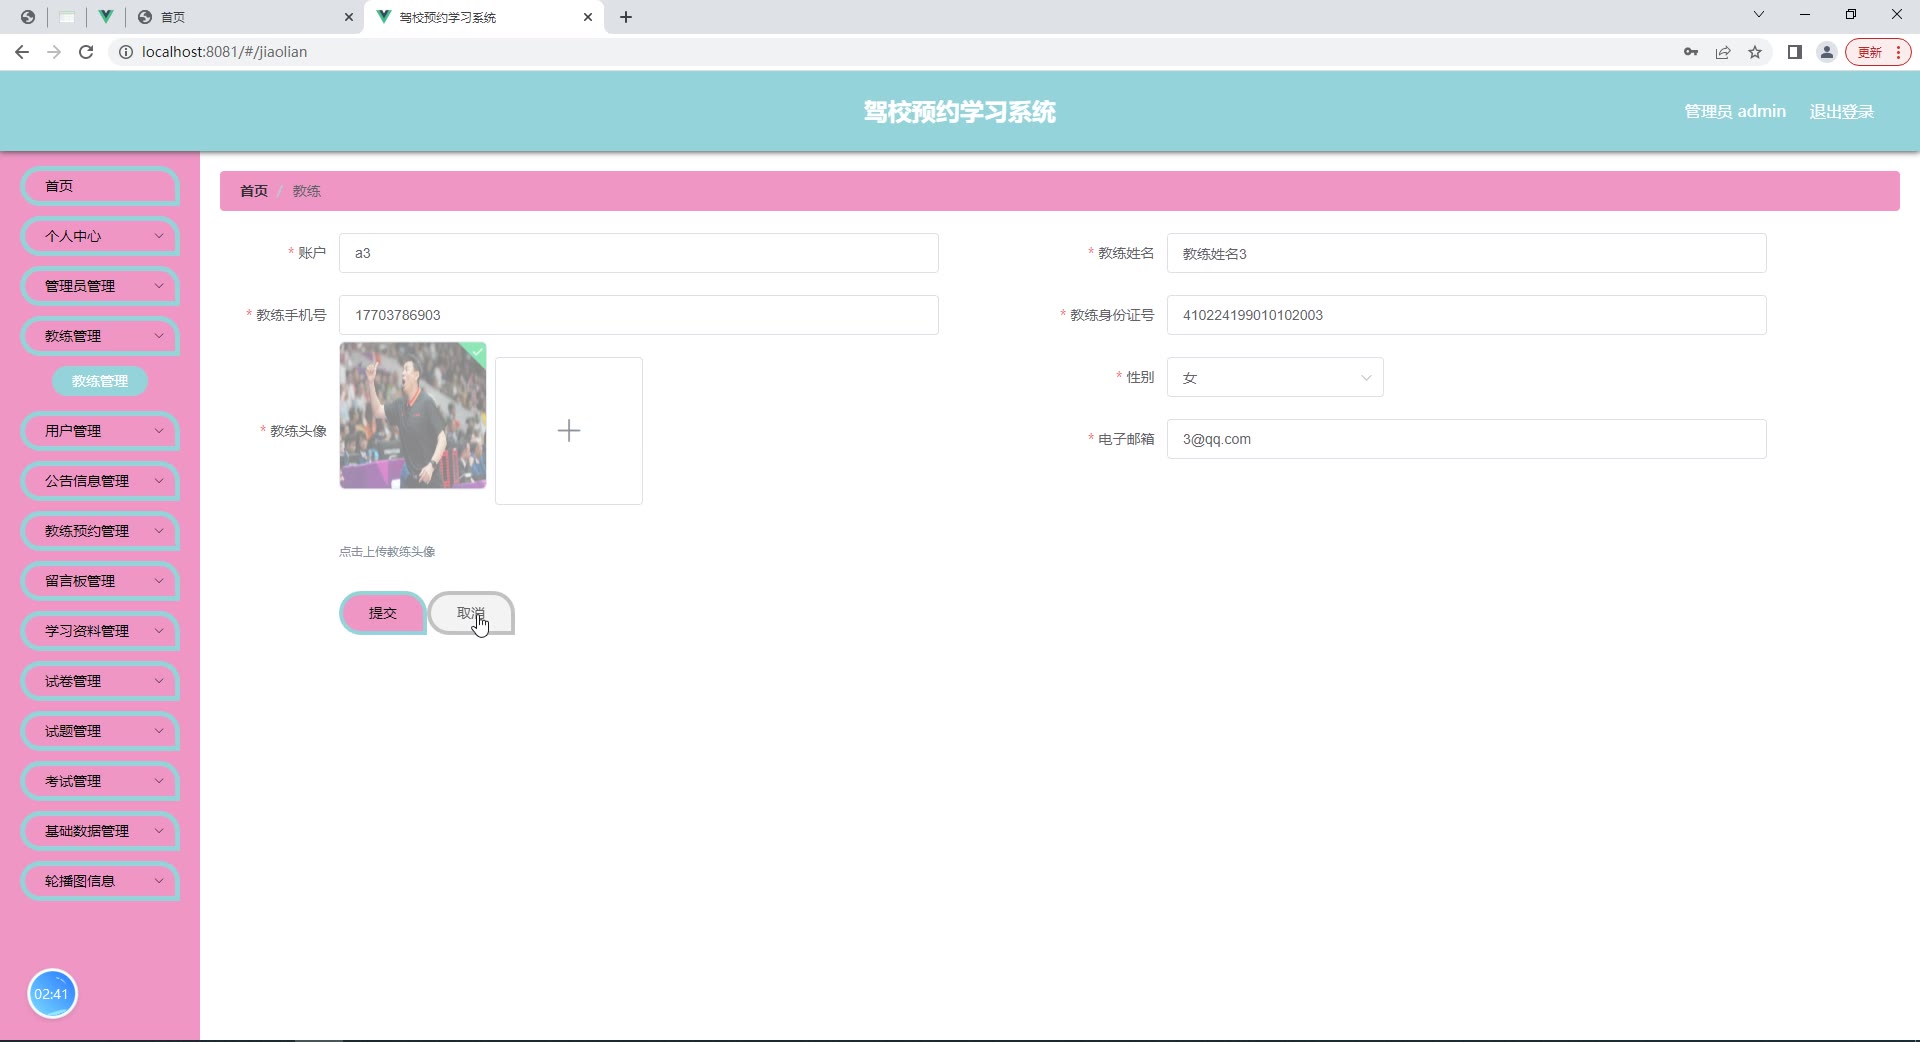1920x1042 pixels.
Task: Open 试题管理 sidebar menu
Action: pos(100,731)
